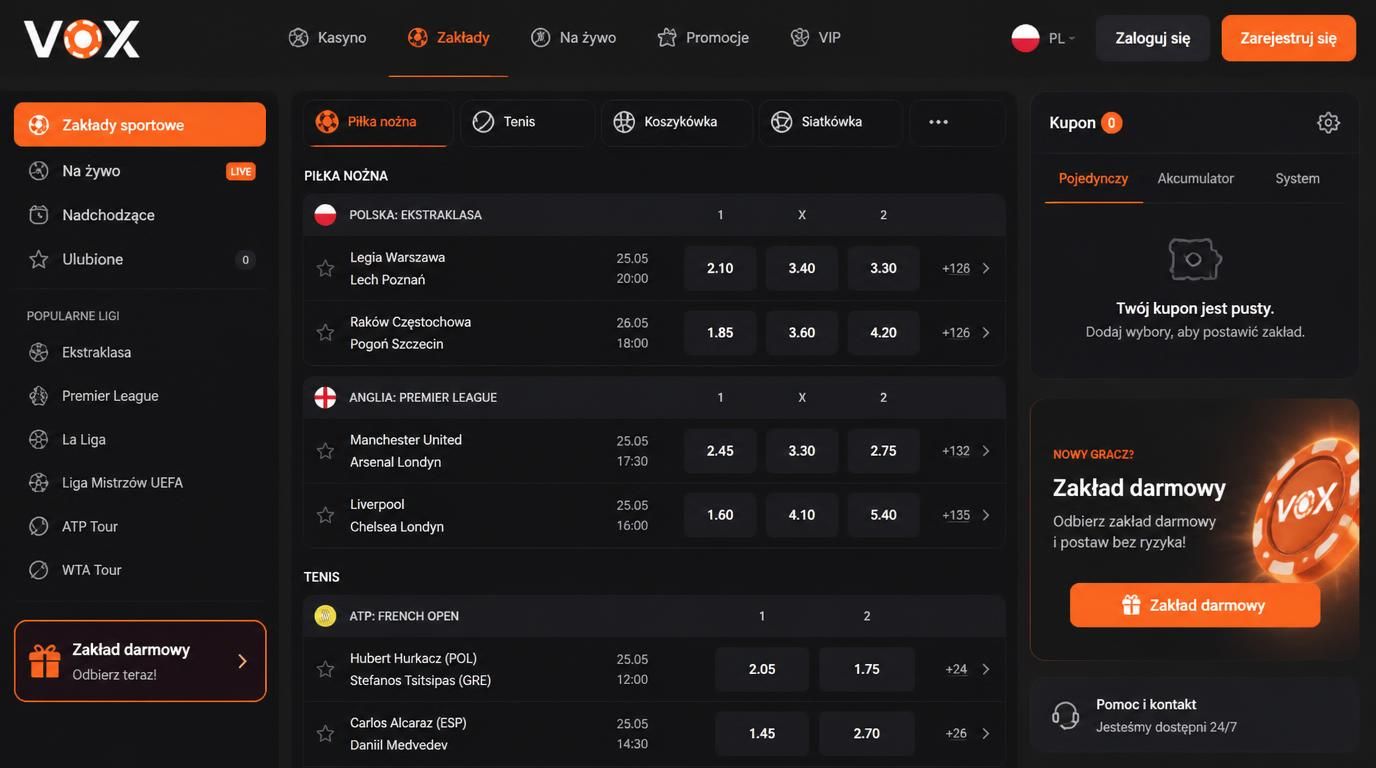Select the Koszykówka sport tab
The width and height of the screenshot is (1376, 768).
click(x=676, y=122)
